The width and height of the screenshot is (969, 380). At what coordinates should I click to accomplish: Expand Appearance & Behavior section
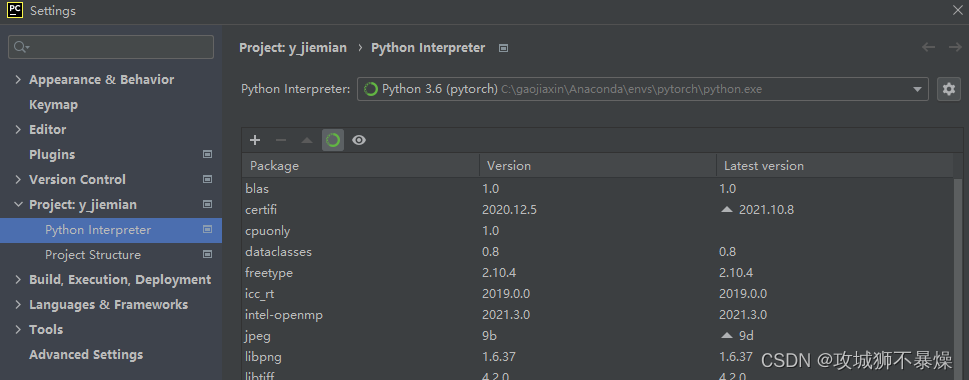[x=17, y=80]
